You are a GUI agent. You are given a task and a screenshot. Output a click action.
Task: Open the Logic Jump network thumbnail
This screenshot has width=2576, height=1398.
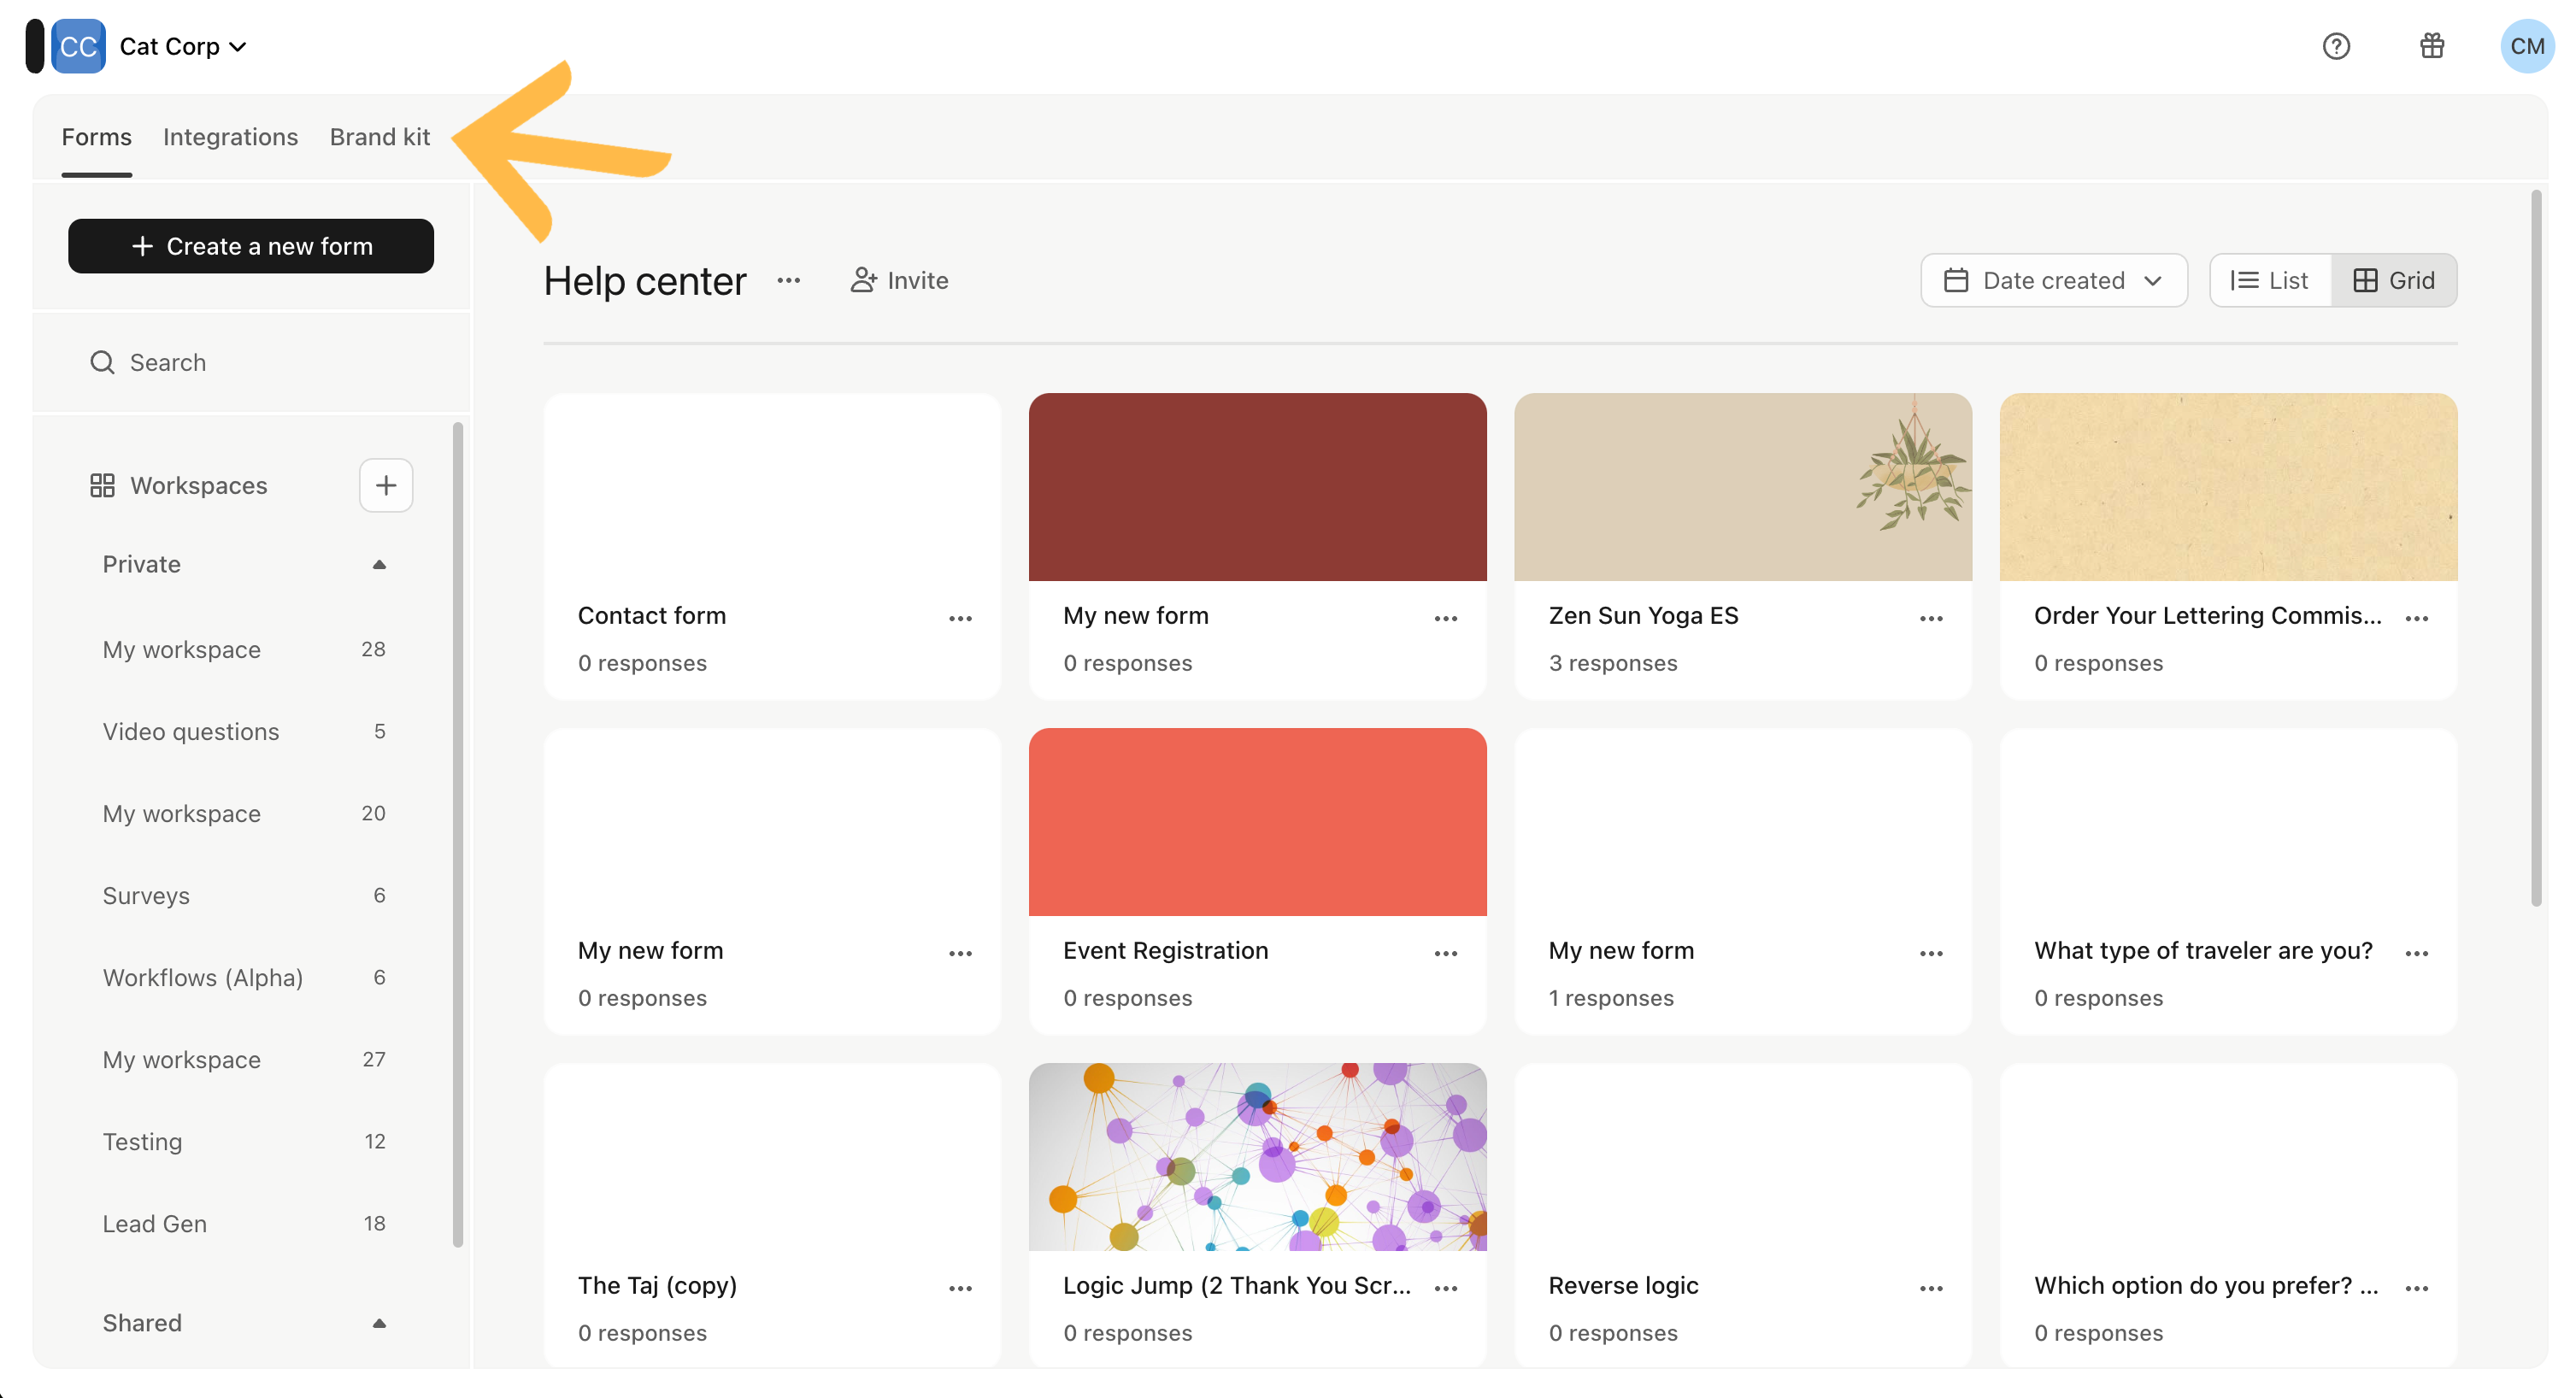pos(1257,1157)
